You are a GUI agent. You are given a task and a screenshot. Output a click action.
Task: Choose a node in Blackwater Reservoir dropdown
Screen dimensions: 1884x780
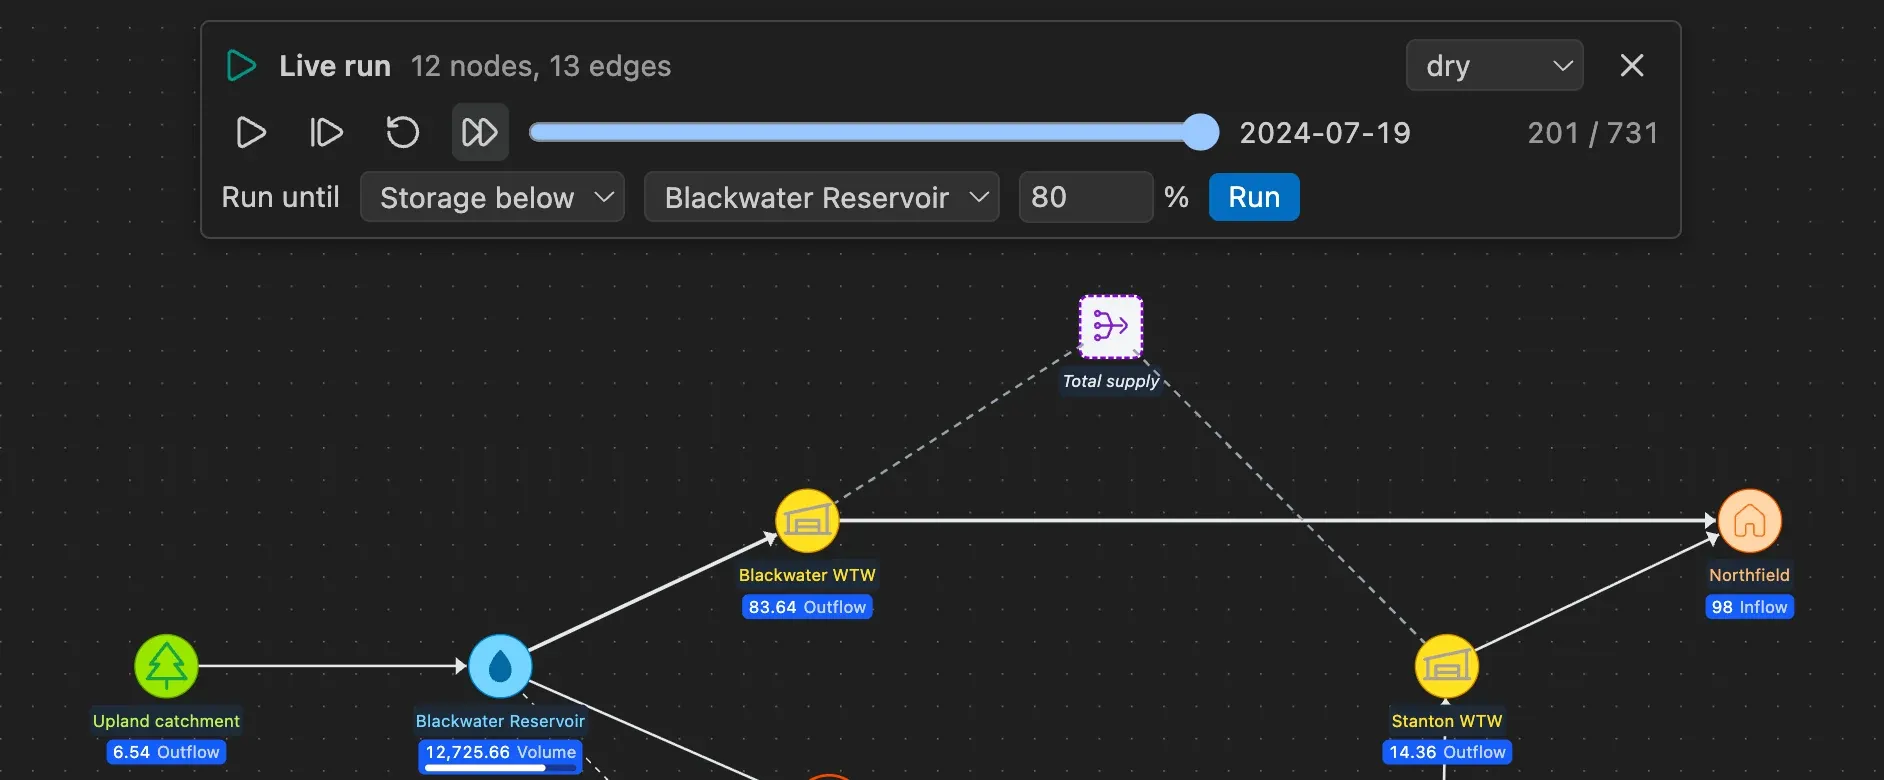click(822, 197)
